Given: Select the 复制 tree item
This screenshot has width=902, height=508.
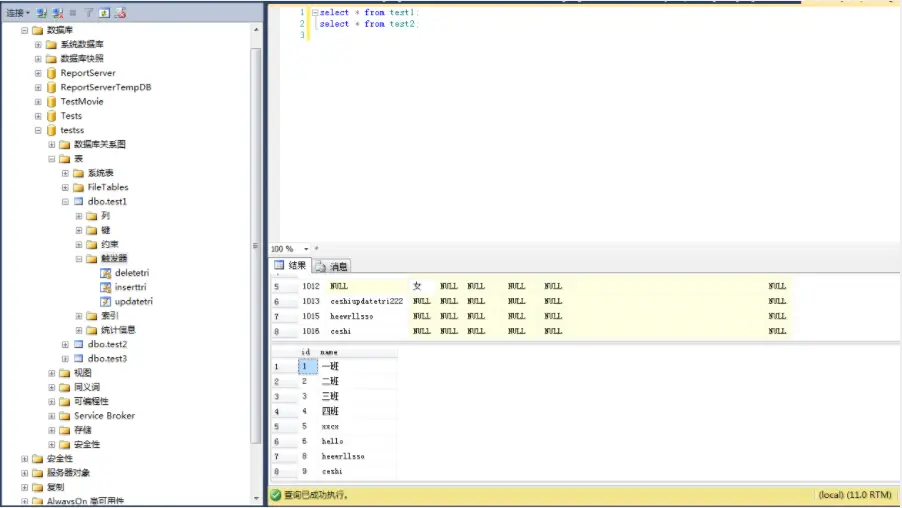Looking at the screenshot, I should tap(56, 487).
